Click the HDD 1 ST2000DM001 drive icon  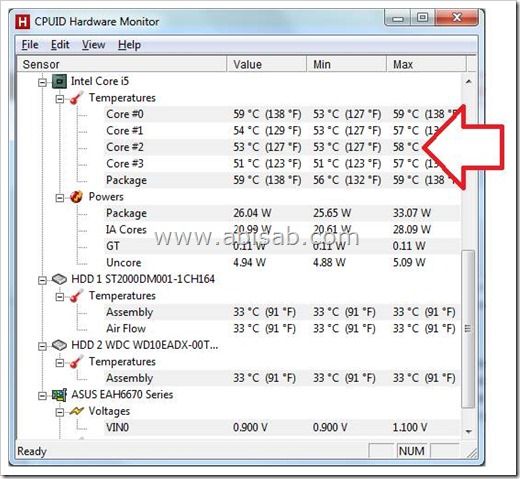60,279
